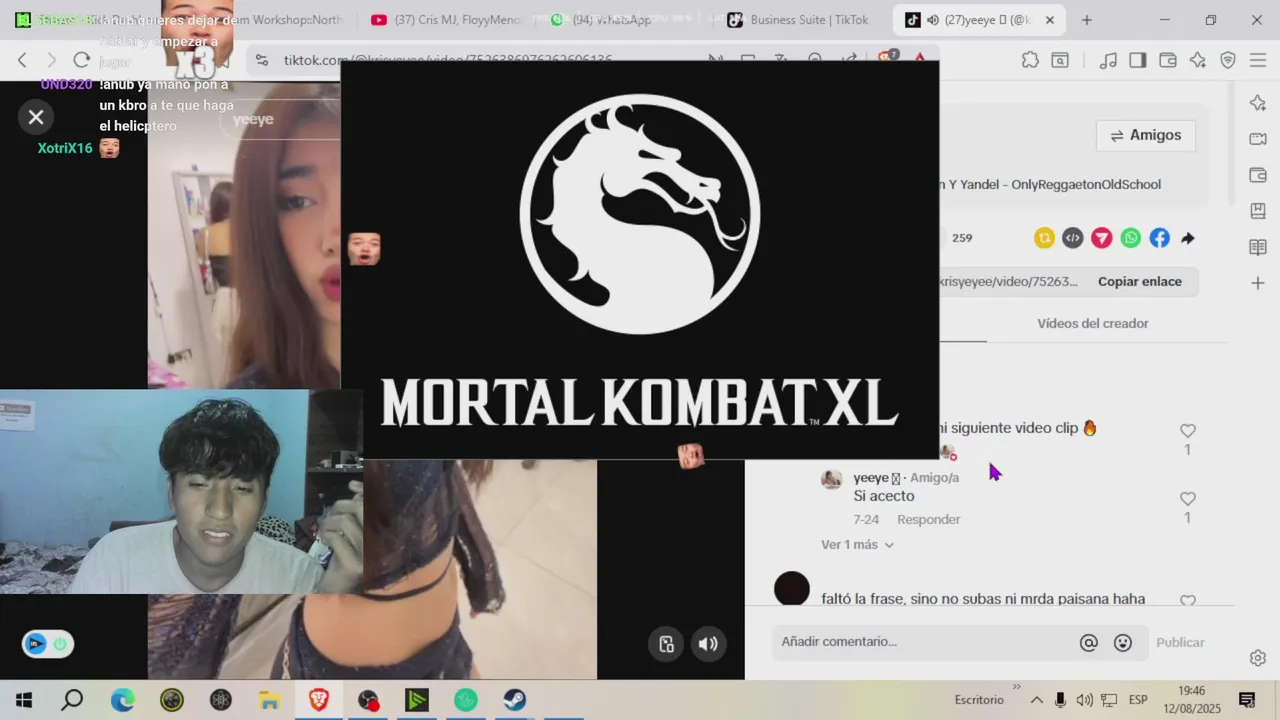Click the Mortal Kombat XL splash screen
Screen dimensions: 1280x720
640,260
